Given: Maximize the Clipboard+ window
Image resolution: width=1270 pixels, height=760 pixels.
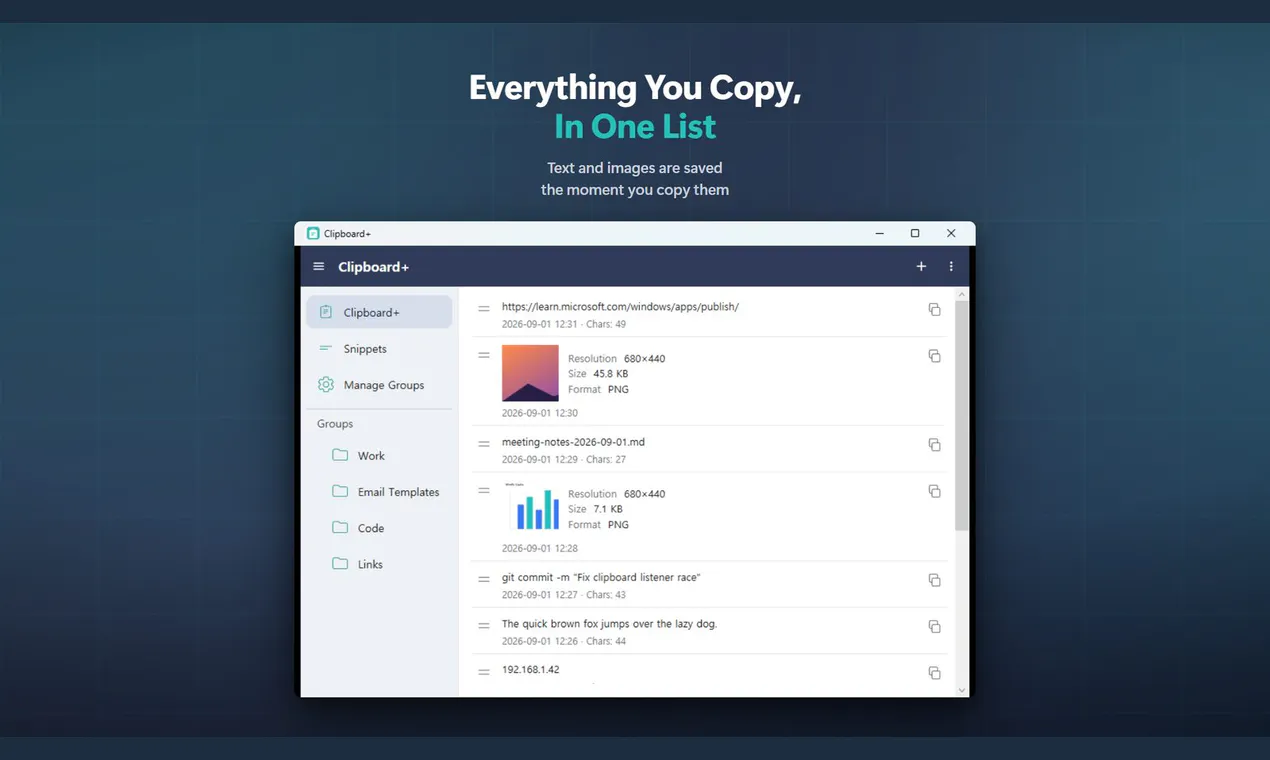Looking at the screenshot, I should click(x=915, y=233).
